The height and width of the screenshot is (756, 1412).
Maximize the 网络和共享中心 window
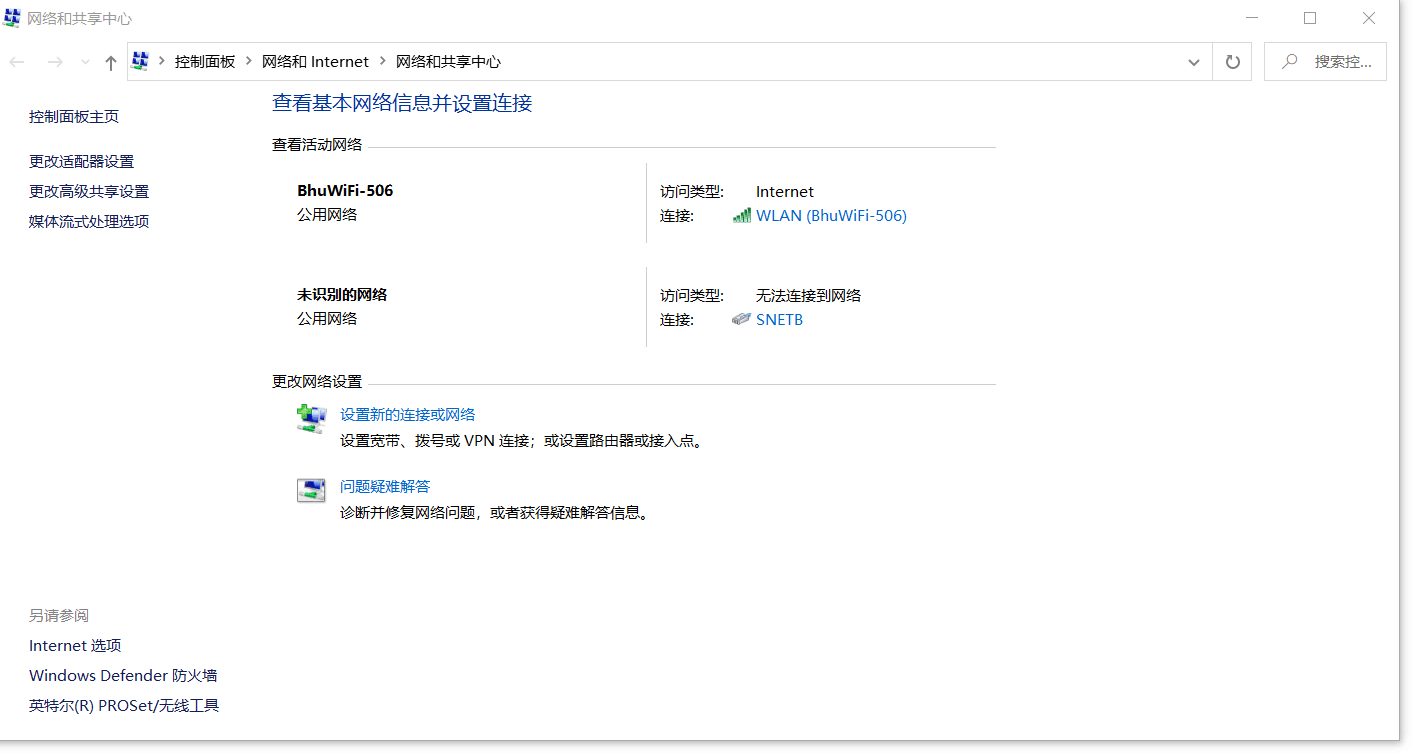[x=1310, y=18]
